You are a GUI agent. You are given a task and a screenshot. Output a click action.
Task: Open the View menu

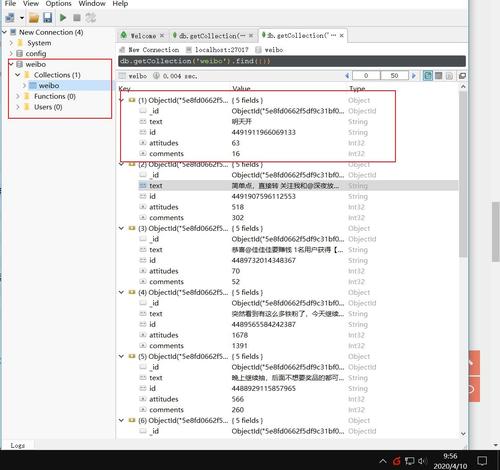point(31,4)
